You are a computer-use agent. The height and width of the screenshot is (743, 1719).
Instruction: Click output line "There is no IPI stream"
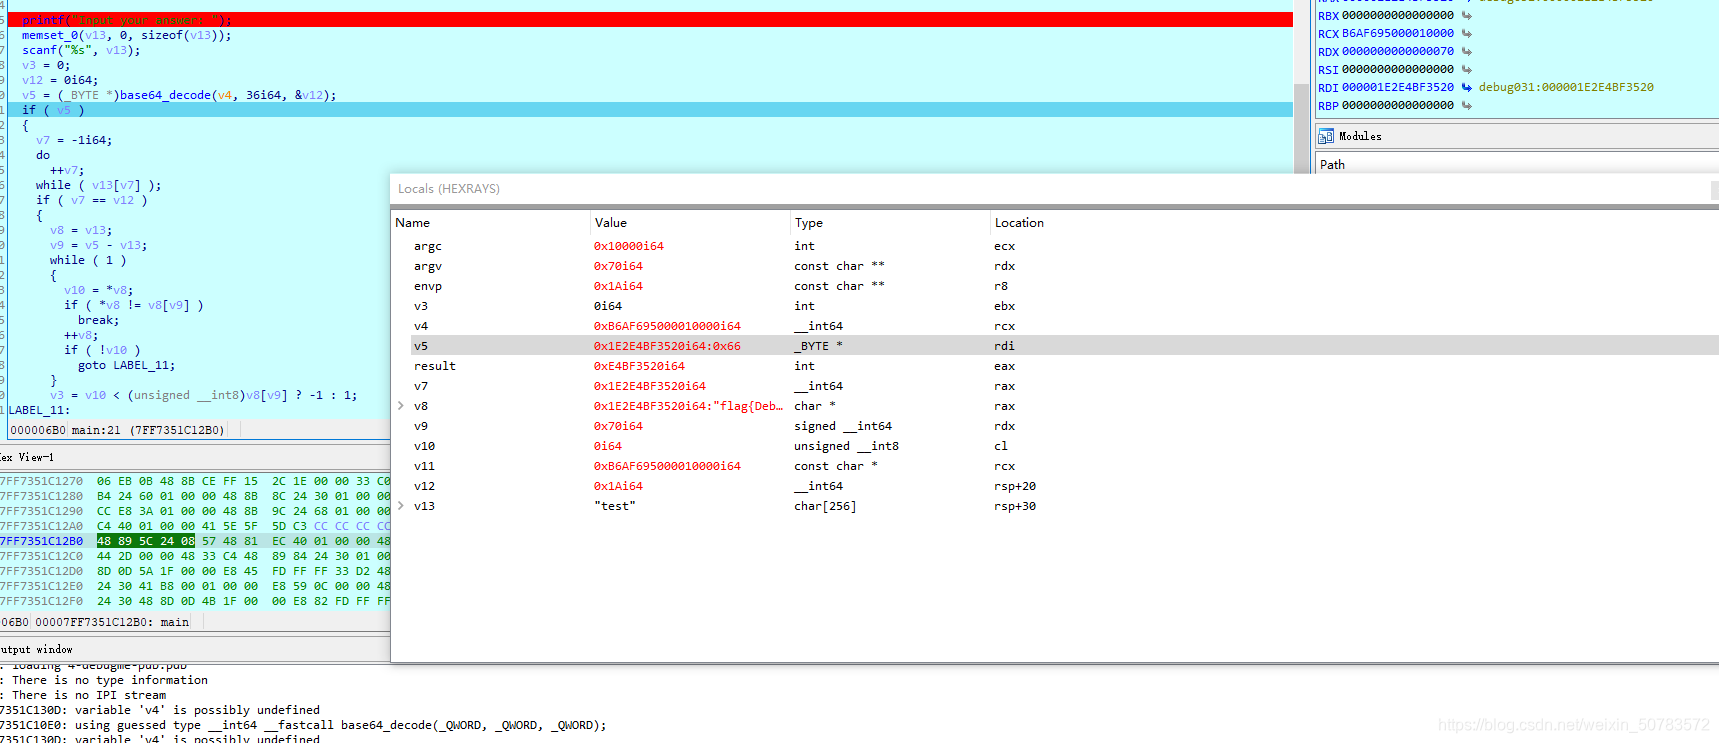(x=89, y=695)
